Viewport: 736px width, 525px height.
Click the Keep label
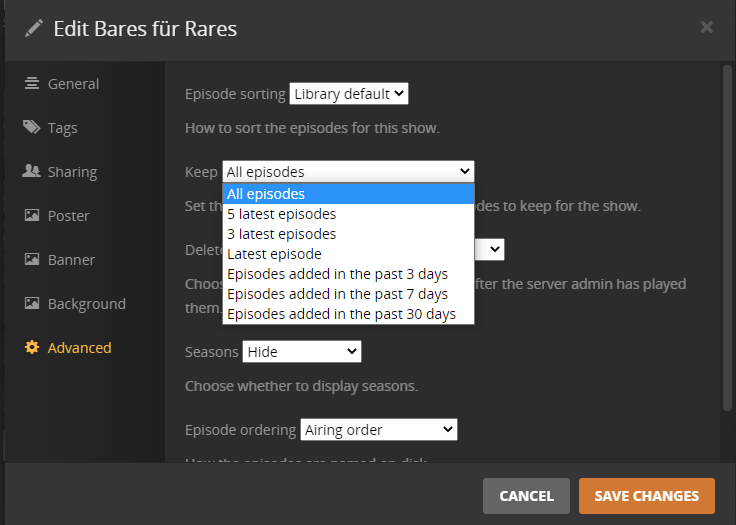(x=201, y=172)
